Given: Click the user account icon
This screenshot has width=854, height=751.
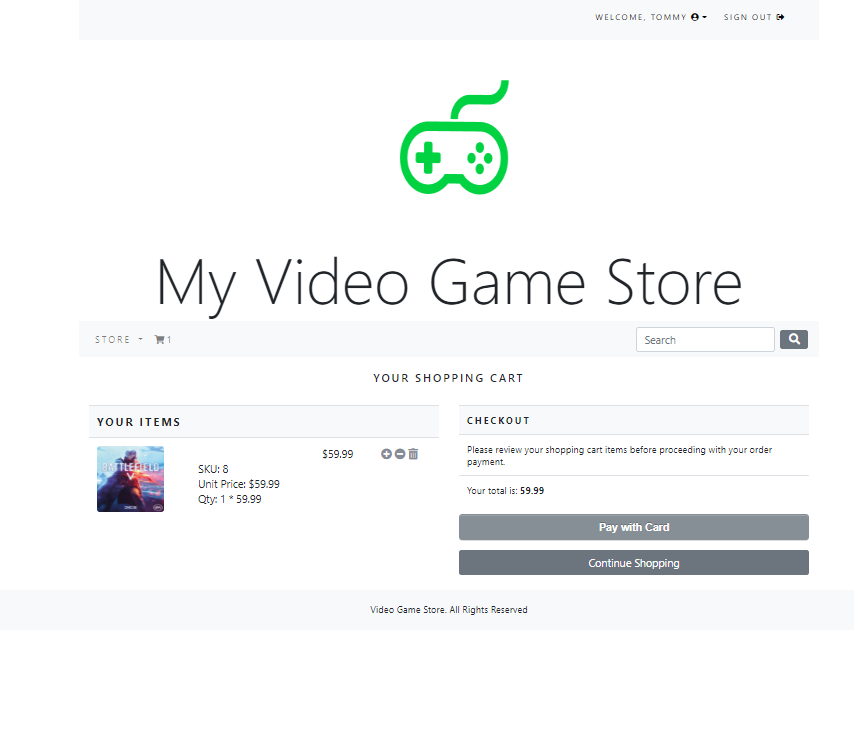Looking at the screenshot, I should tap(694, 16).
